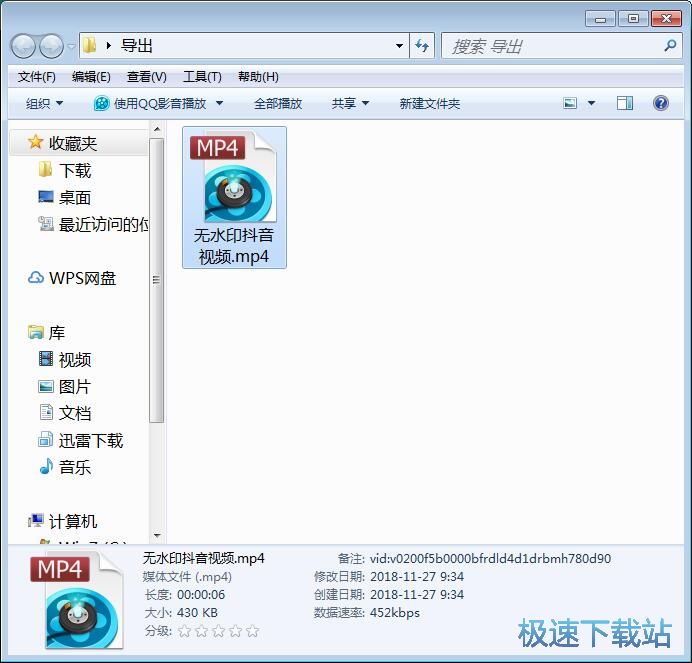
Task: Expand the address bar history dropdown
Action: pos(399,45)
